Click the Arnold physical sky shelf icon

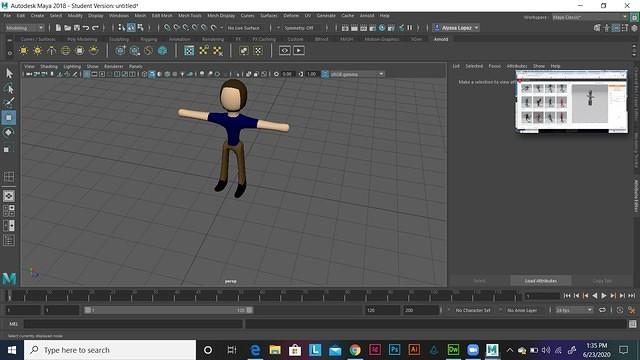pos(93,51)
